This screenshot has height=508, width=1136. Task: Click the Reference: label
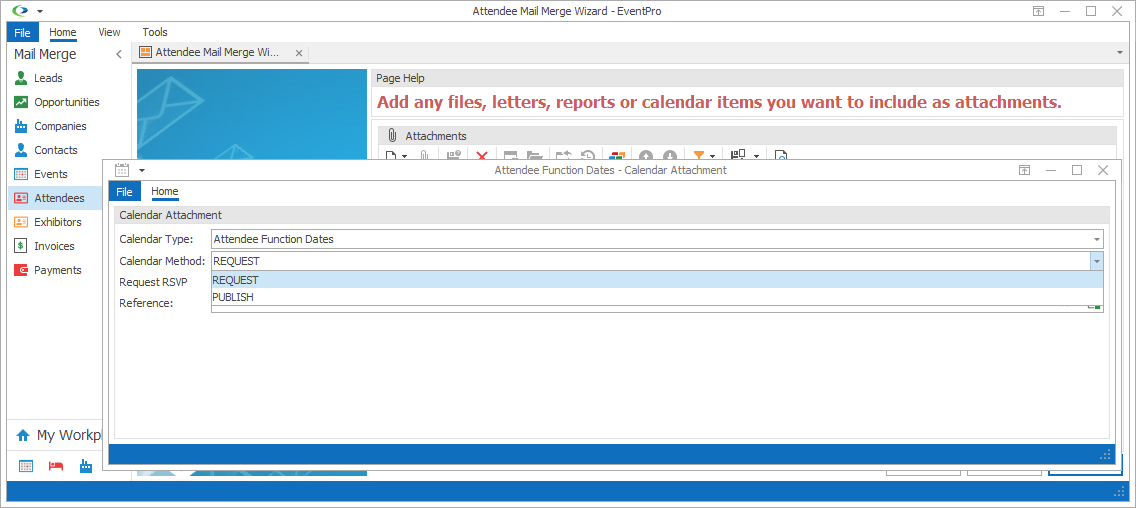[x=146, y=303]
